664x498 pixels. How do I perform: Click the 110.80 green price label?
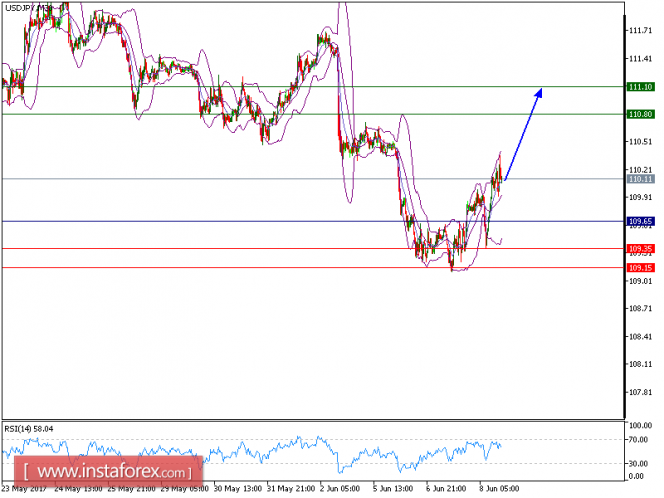(641, 115)
